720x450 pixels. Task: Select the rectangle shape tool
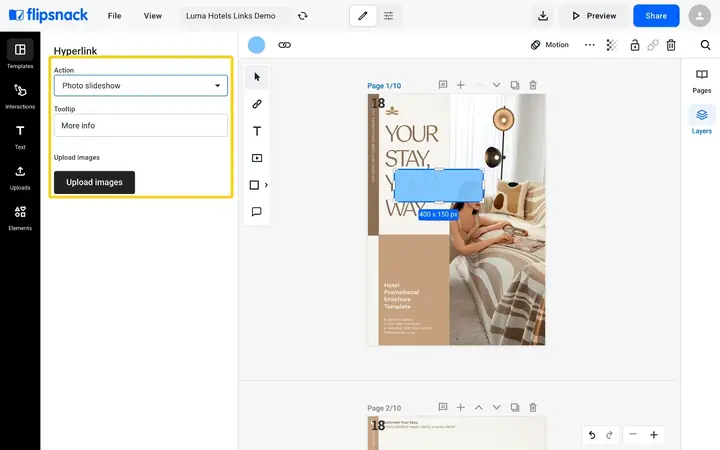pos(254,185)
